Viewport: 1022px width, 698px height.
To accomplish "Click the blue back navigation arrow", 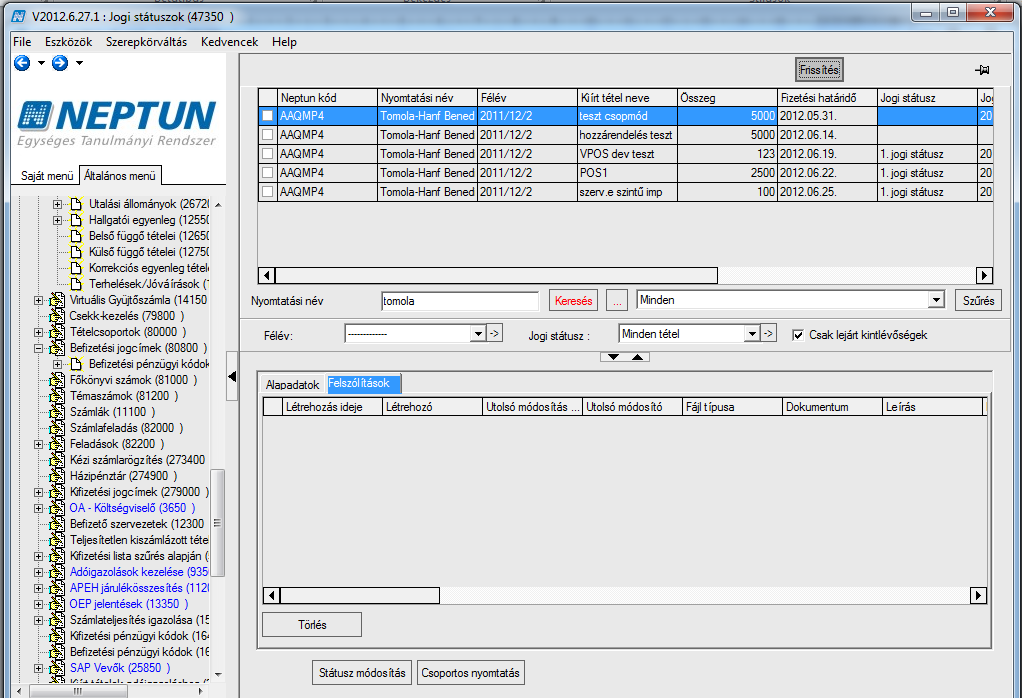I will click(x=22, y=63).
